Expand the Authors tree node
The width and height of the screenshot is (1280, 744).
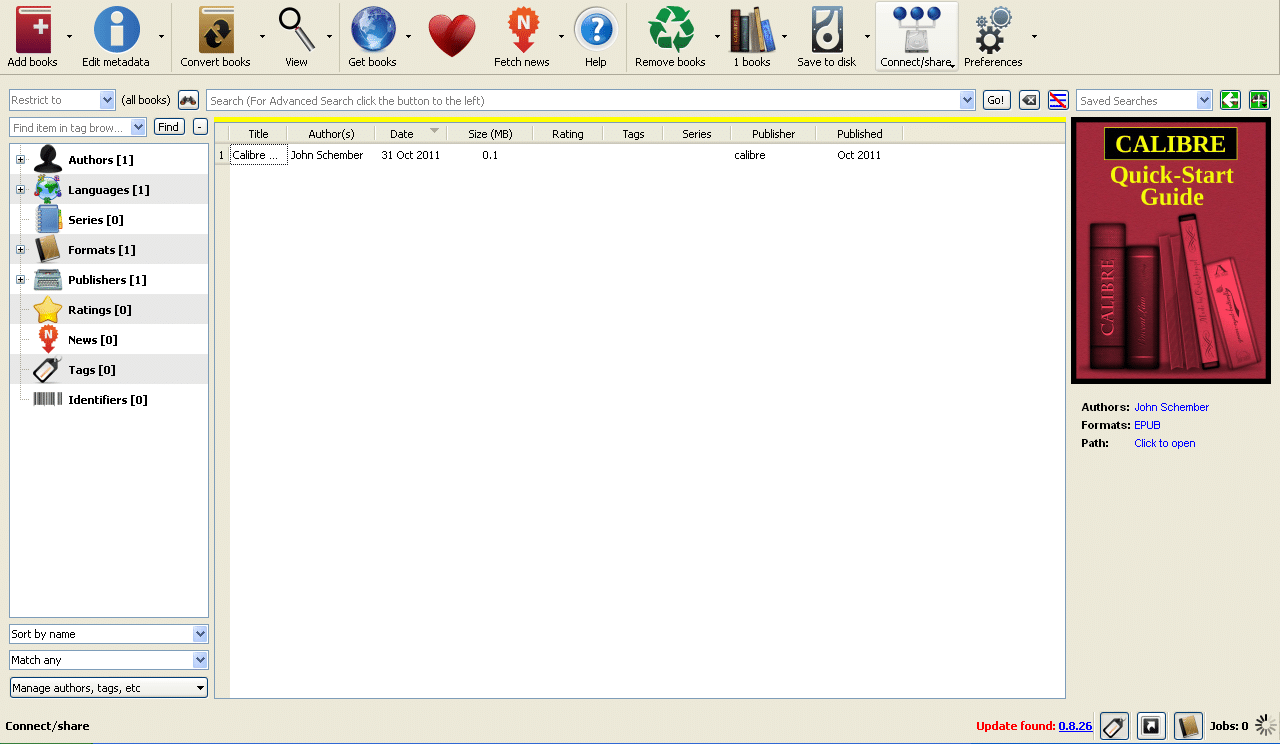pos(20,160)
